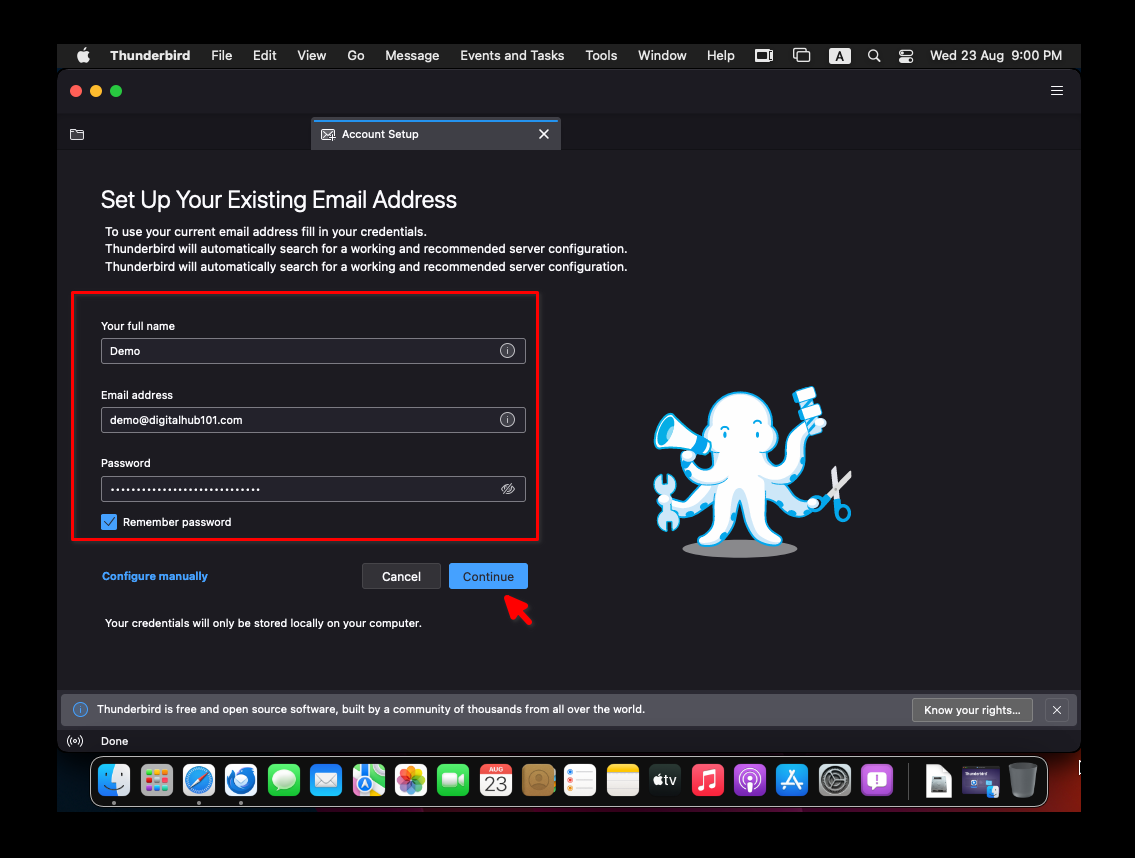Open the folder pane icon tab
Viewport: 1135px width, 858px height.
77,134
